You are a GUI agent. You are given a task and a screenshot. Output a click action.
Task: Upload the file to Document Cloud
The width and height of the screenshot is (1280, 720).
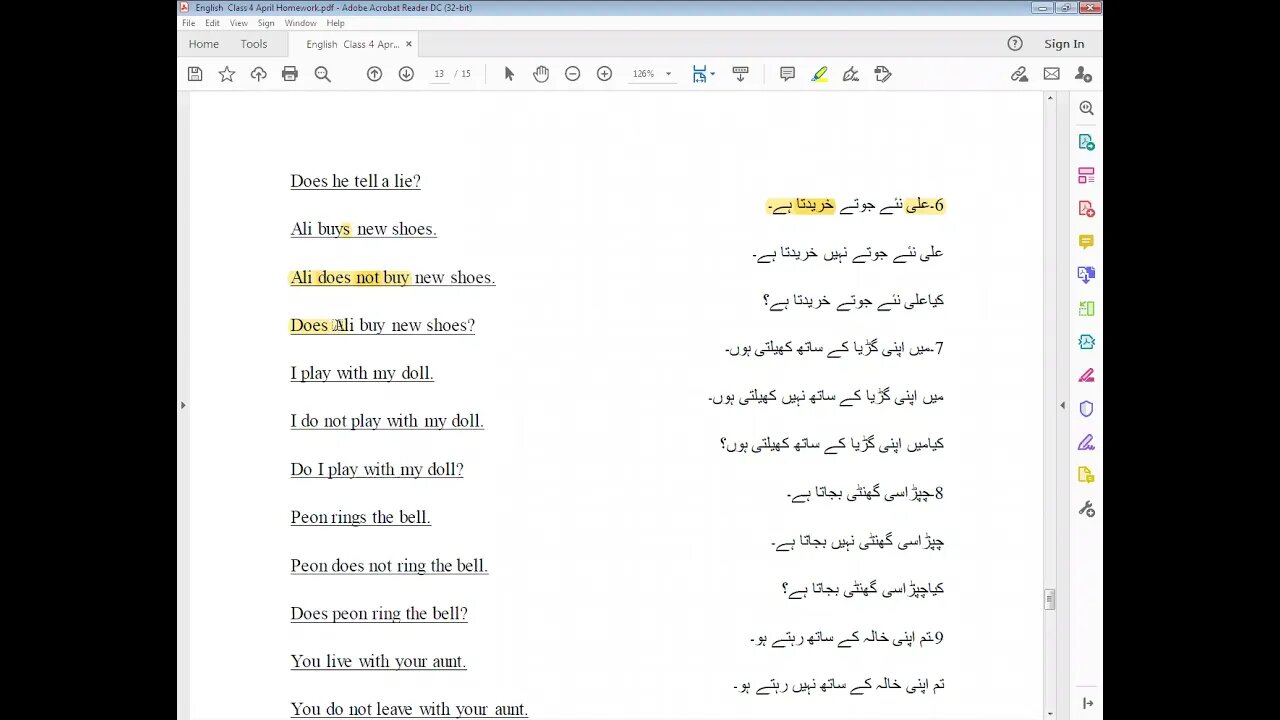coord(259,74)
